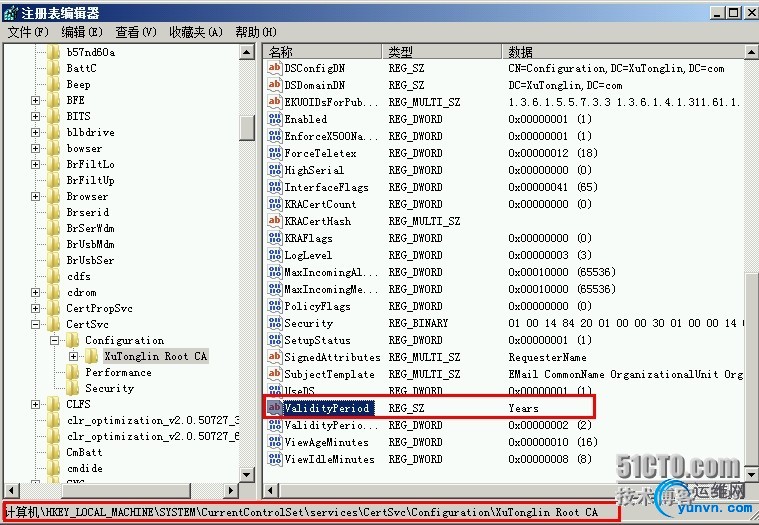The width and height of the screenshot is (759, 525).
Task: Select the BrUsbSer key in tree
Action: (x=91, y=260)
